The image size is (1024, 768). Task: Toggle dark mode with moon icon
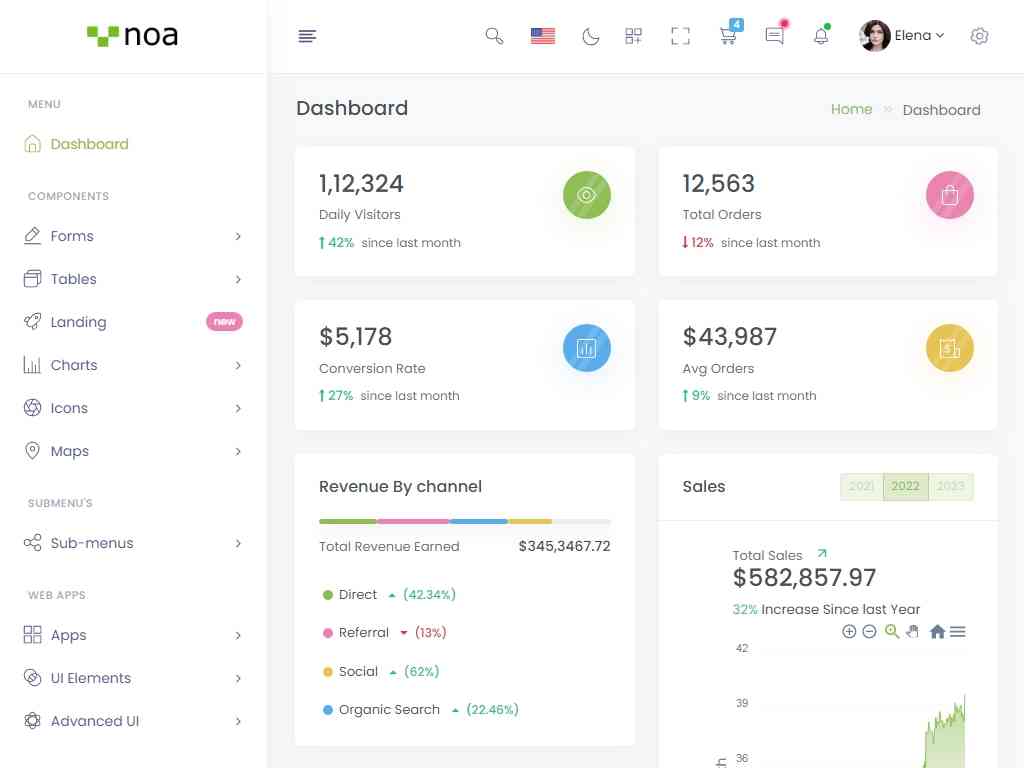pos(591,36)
